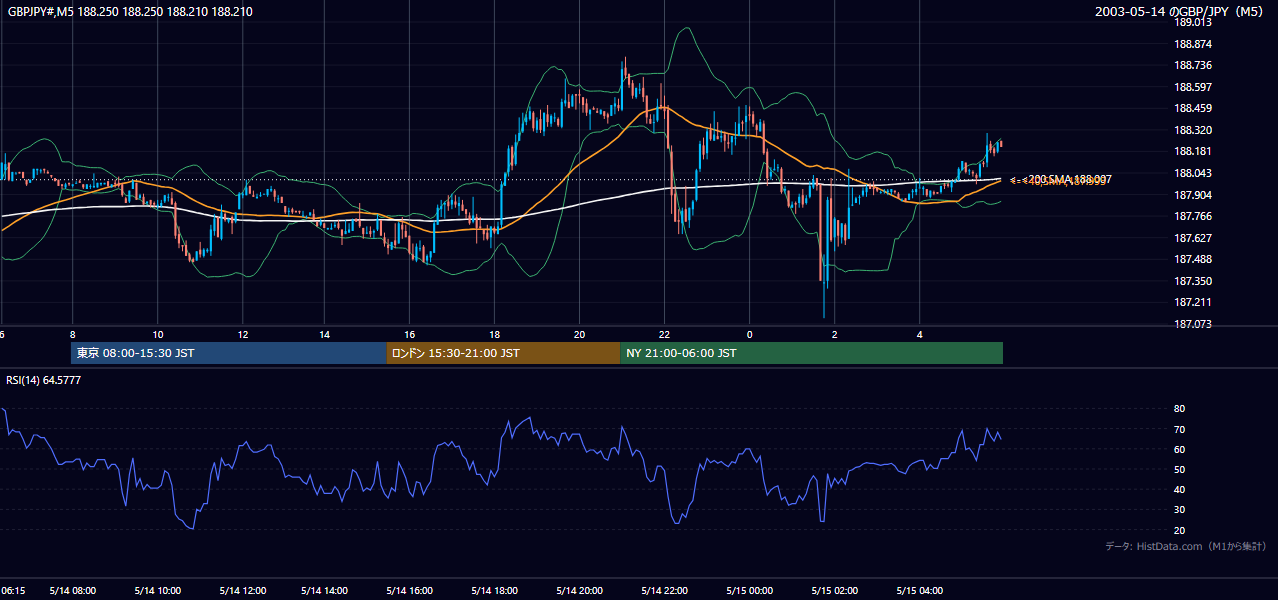1278x600 pixels.
Task: Click the 5/14 22:00 time label
Action: tap(665, 591)
